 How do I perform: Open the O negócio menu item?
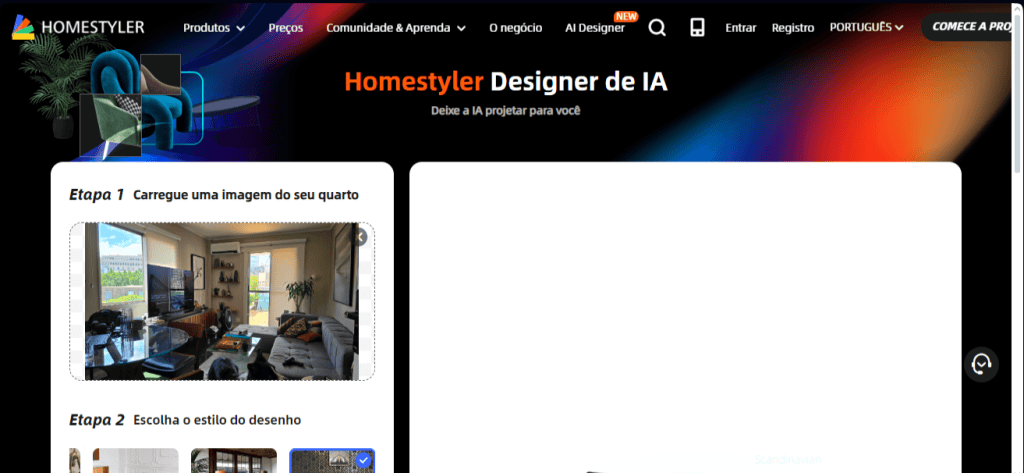(x=515, y=28)
